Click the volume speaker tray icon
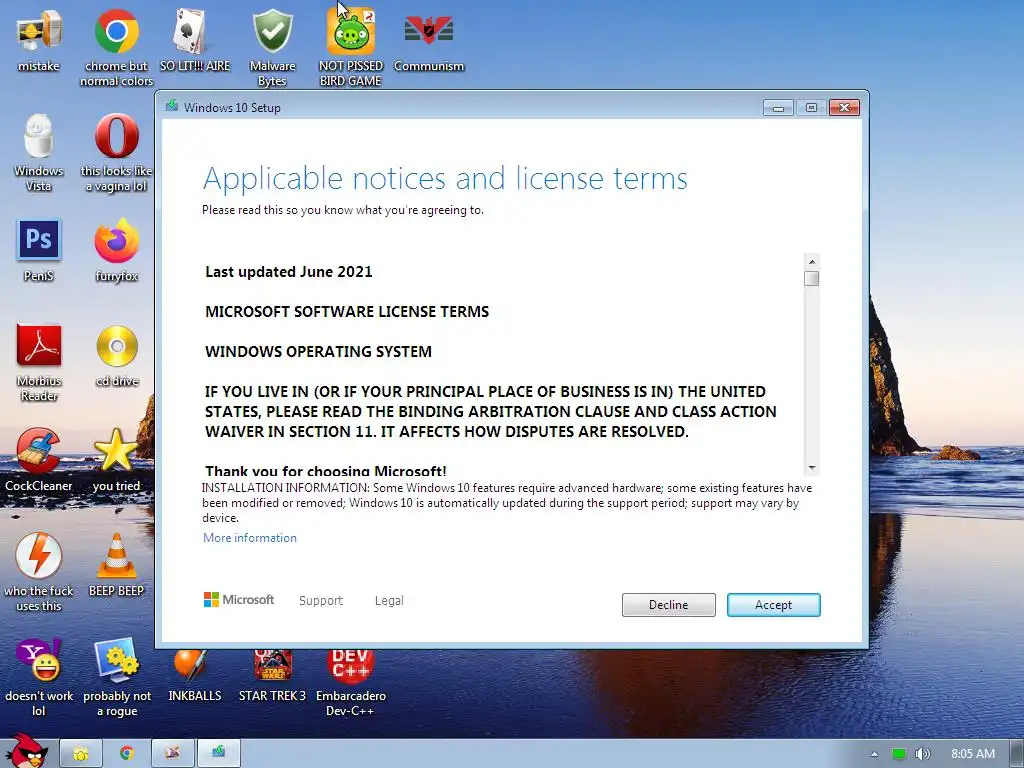The height and width of the screenshot is (768, 1024). pos(922,754)
